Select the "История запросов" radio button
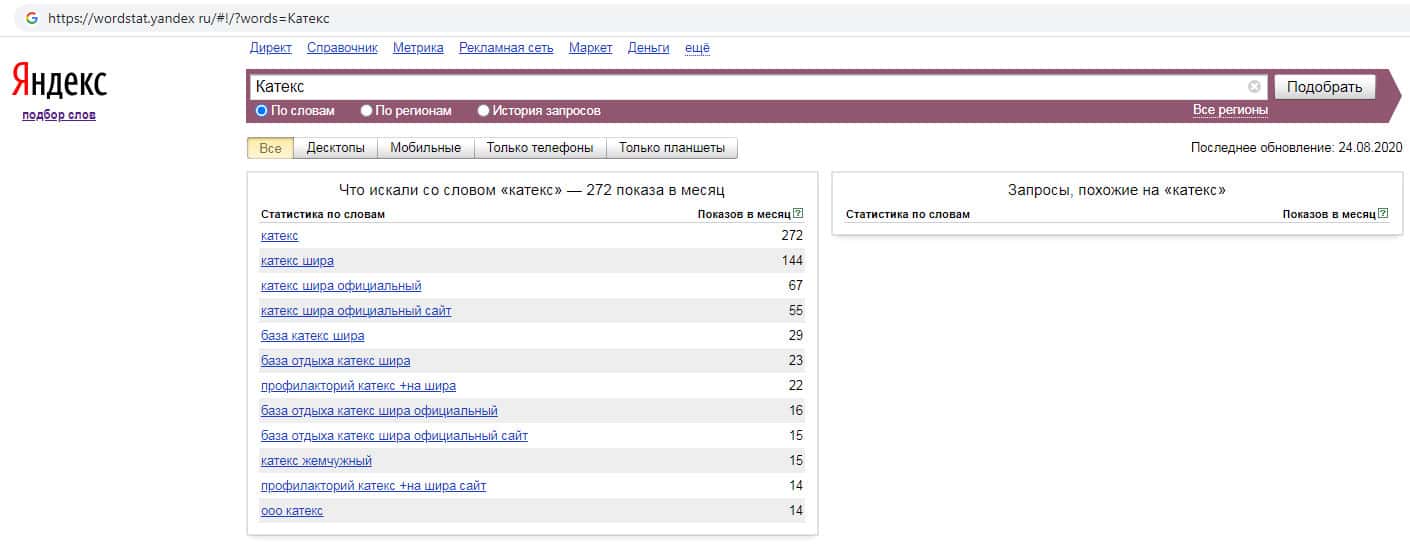1410x552 pixels. [484, 111]
